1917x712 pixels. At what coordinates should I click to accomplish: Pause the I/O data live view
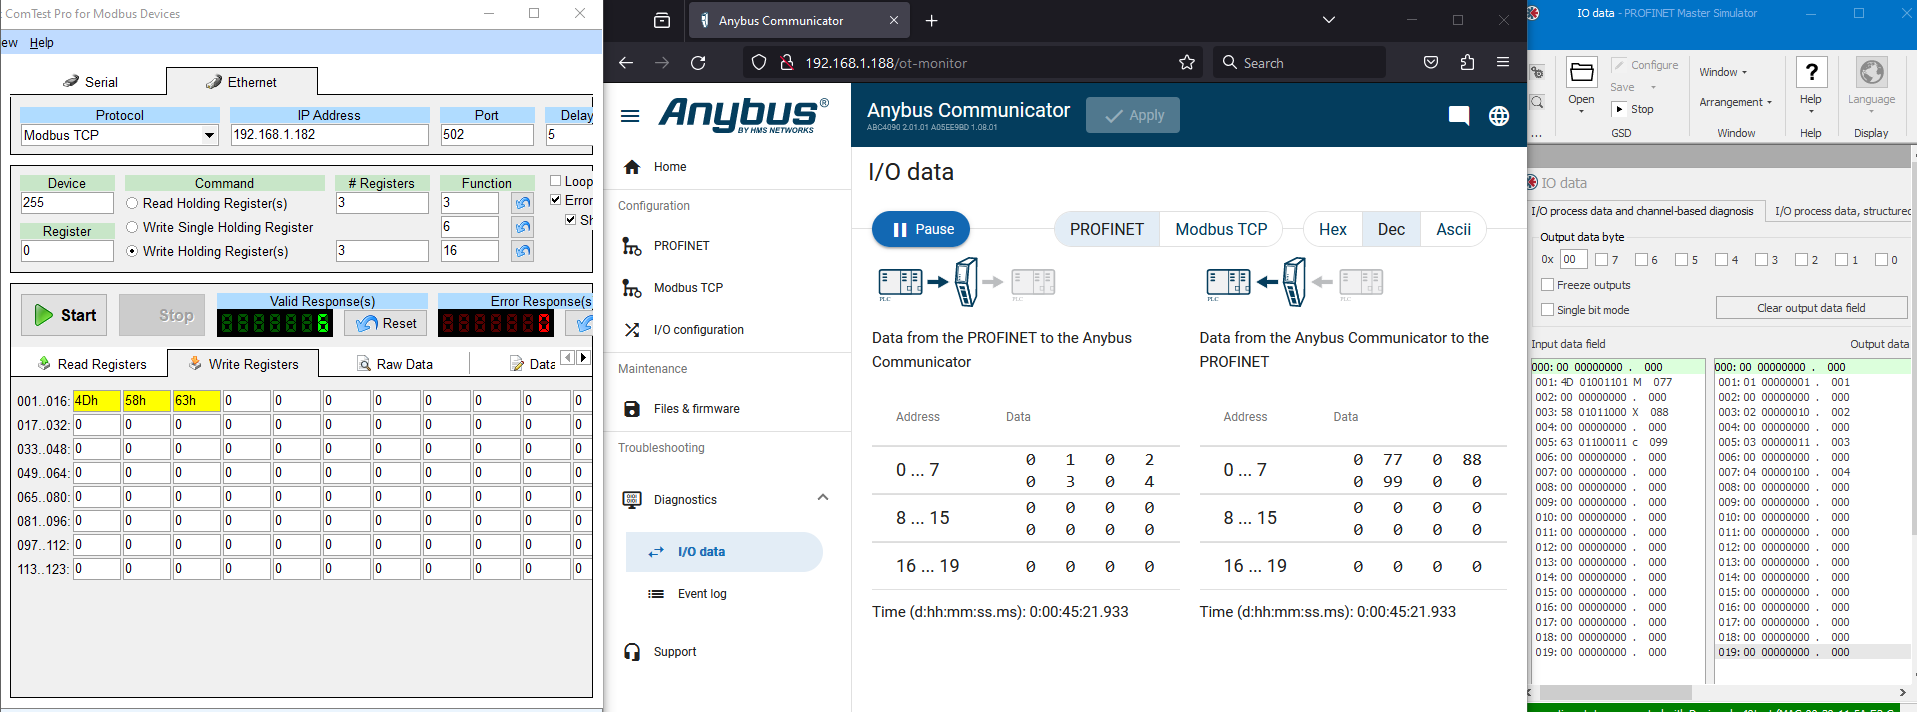pos(921,229)
